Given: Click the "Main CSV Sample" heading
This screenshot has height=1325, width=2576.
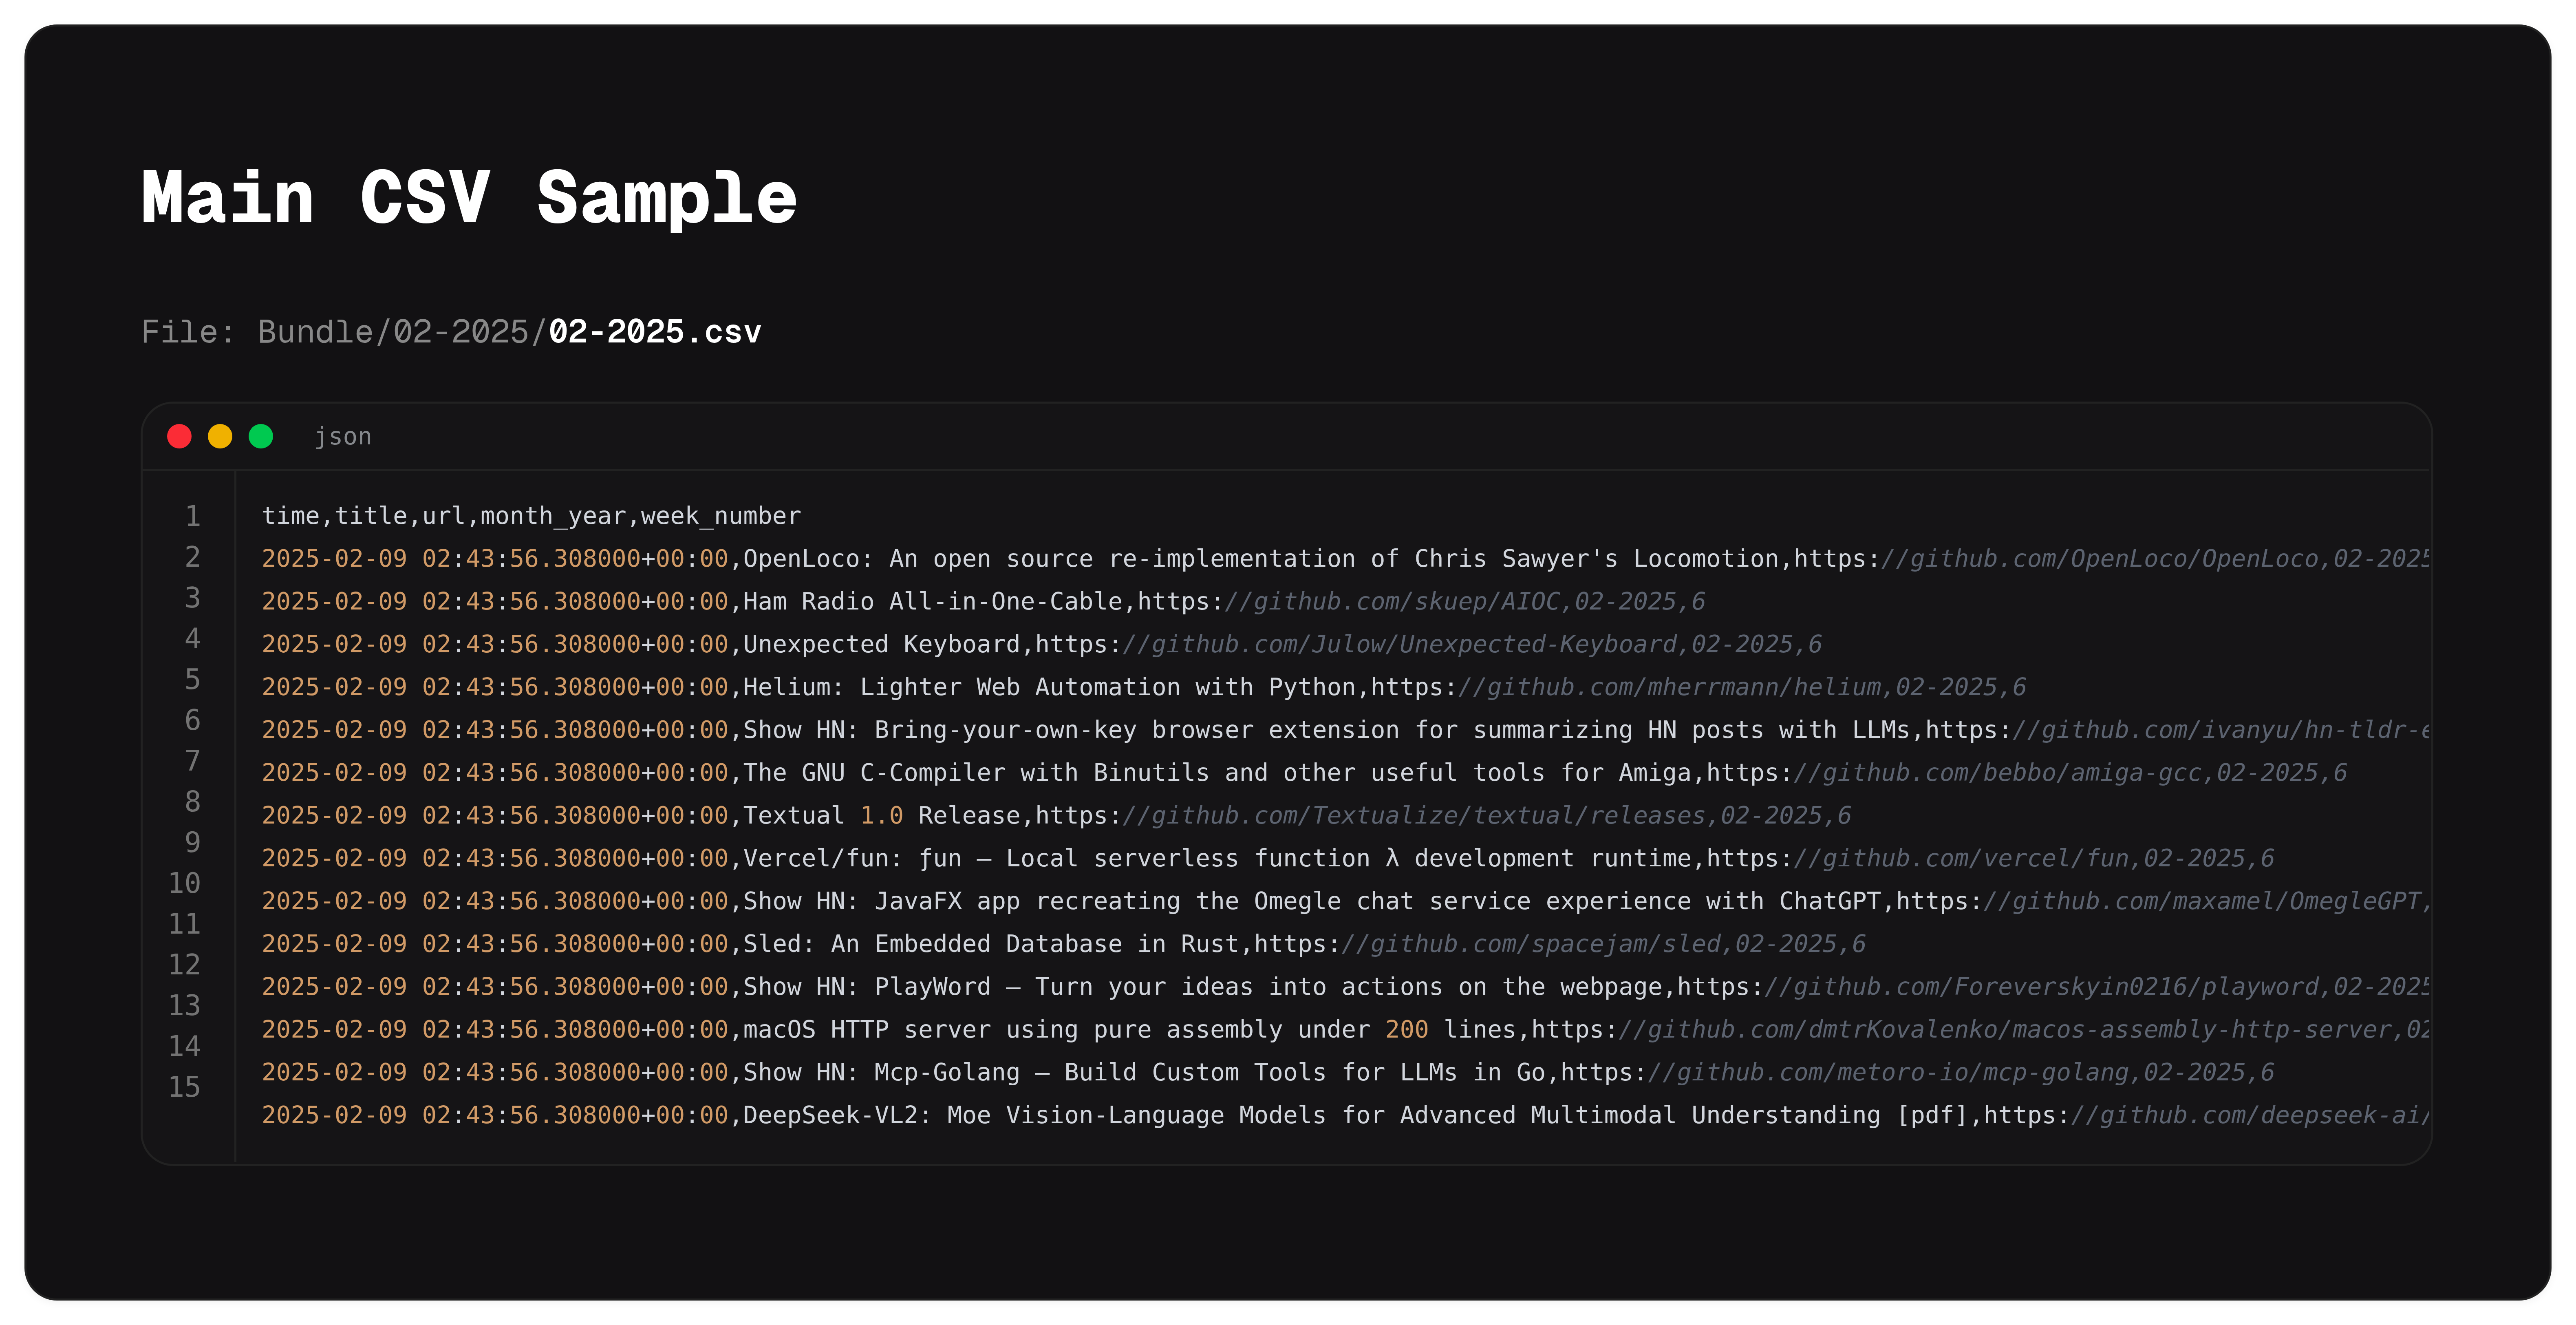Looking at the screenshot, I should 469,198.
